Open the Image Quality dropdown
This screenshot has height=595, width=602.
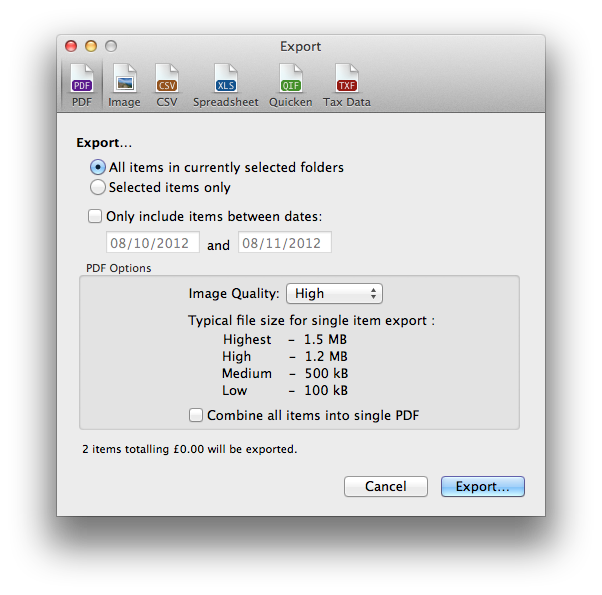pyautogui.click(x=334, y=293)
